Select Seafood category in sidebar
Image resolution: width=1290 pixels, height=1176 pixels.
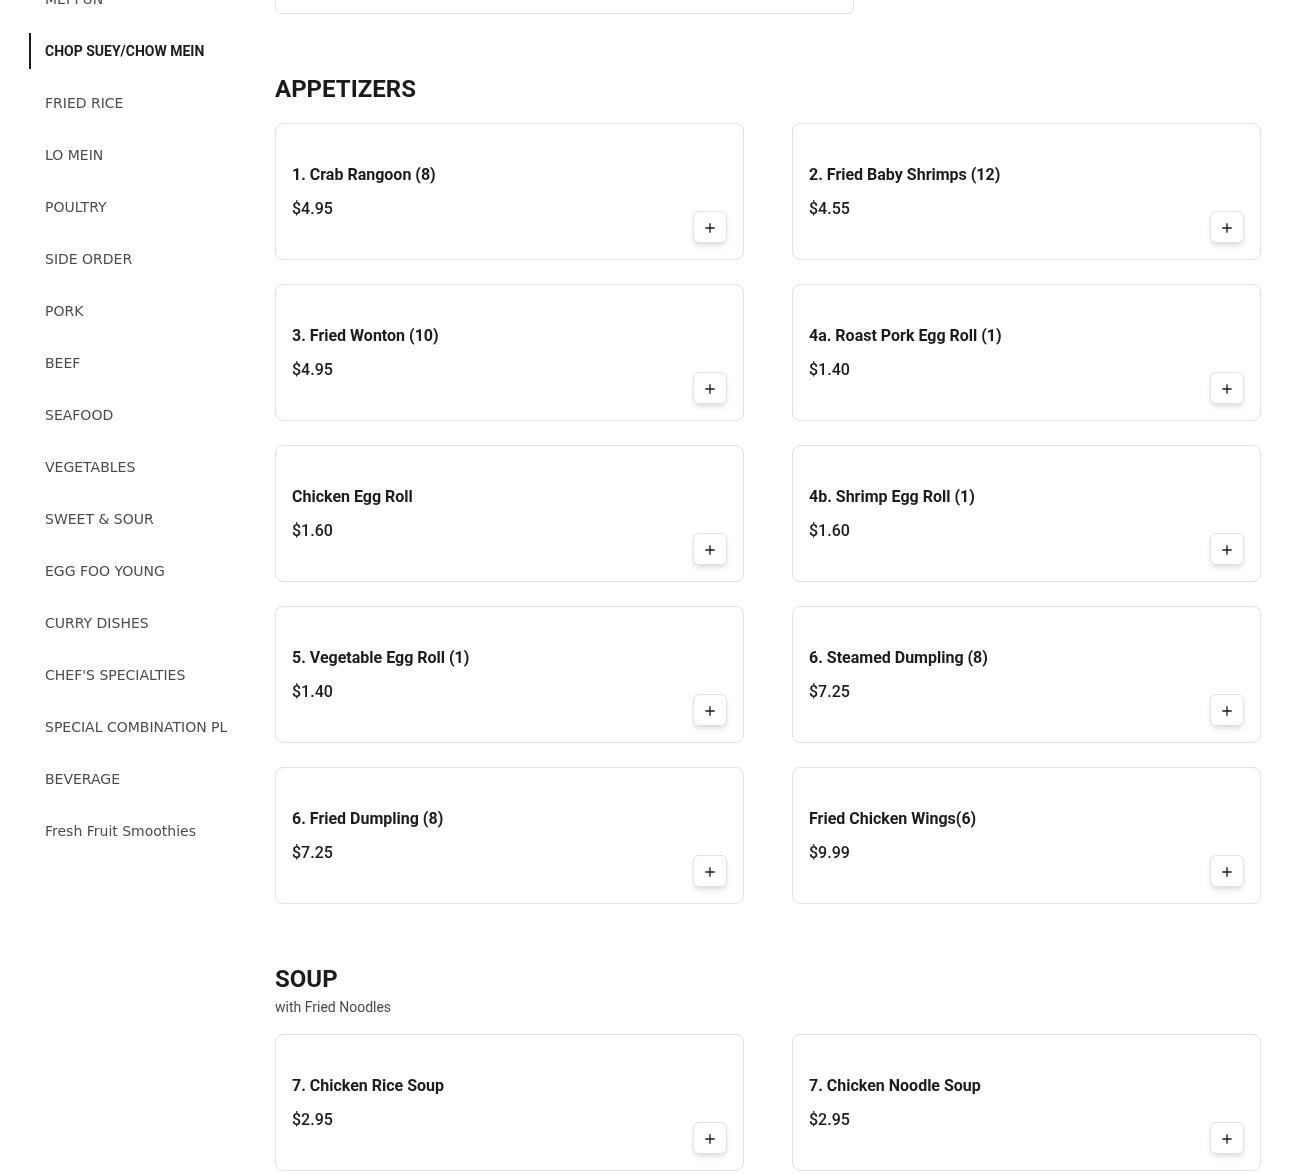pos(79,415)
